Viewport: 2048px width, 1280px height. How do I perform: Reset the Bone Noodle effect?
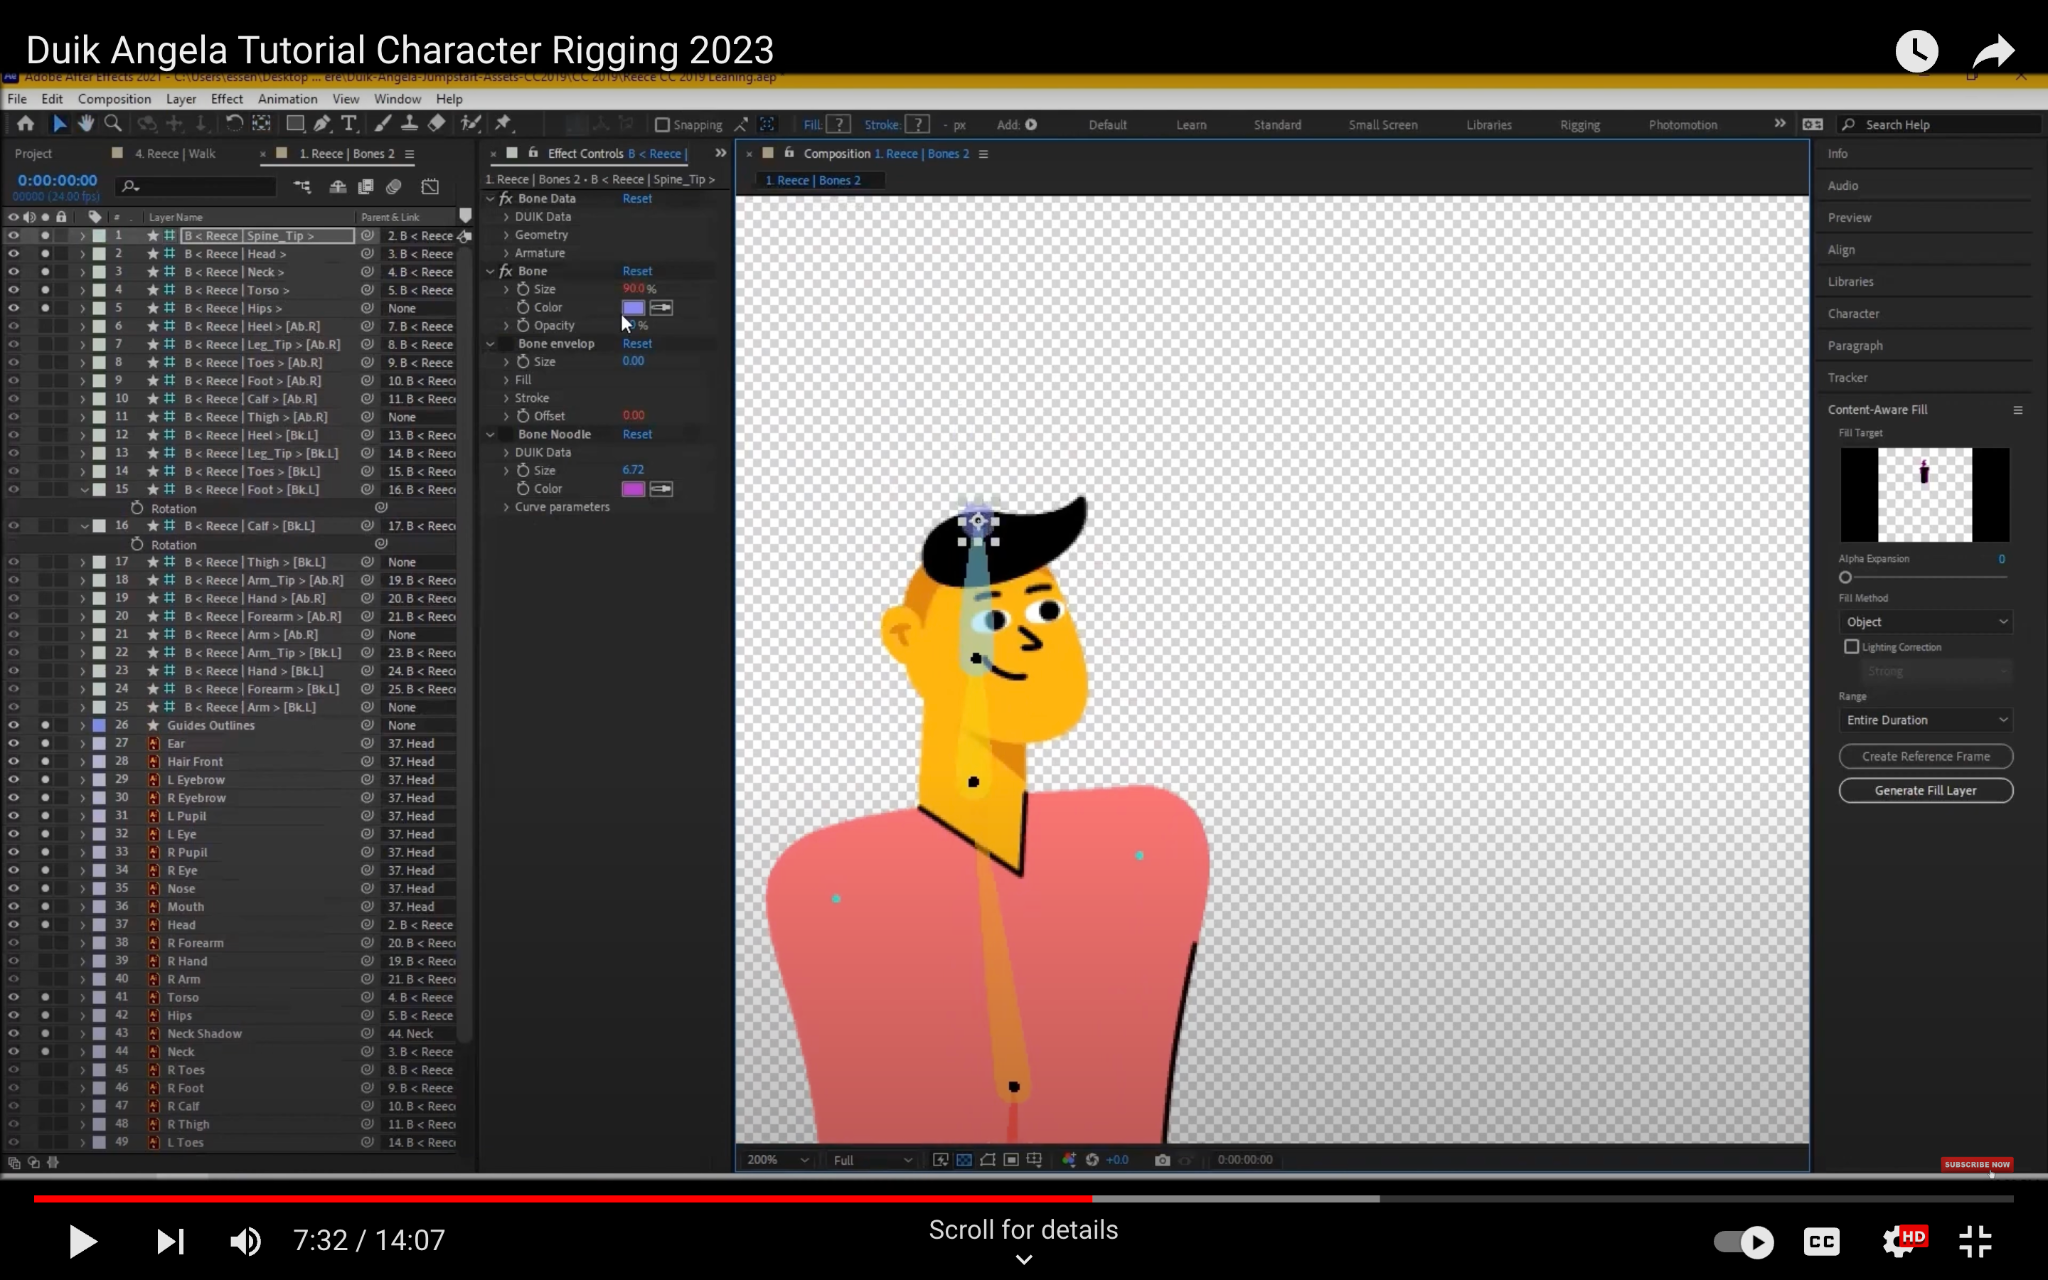(x=637, y=435)
